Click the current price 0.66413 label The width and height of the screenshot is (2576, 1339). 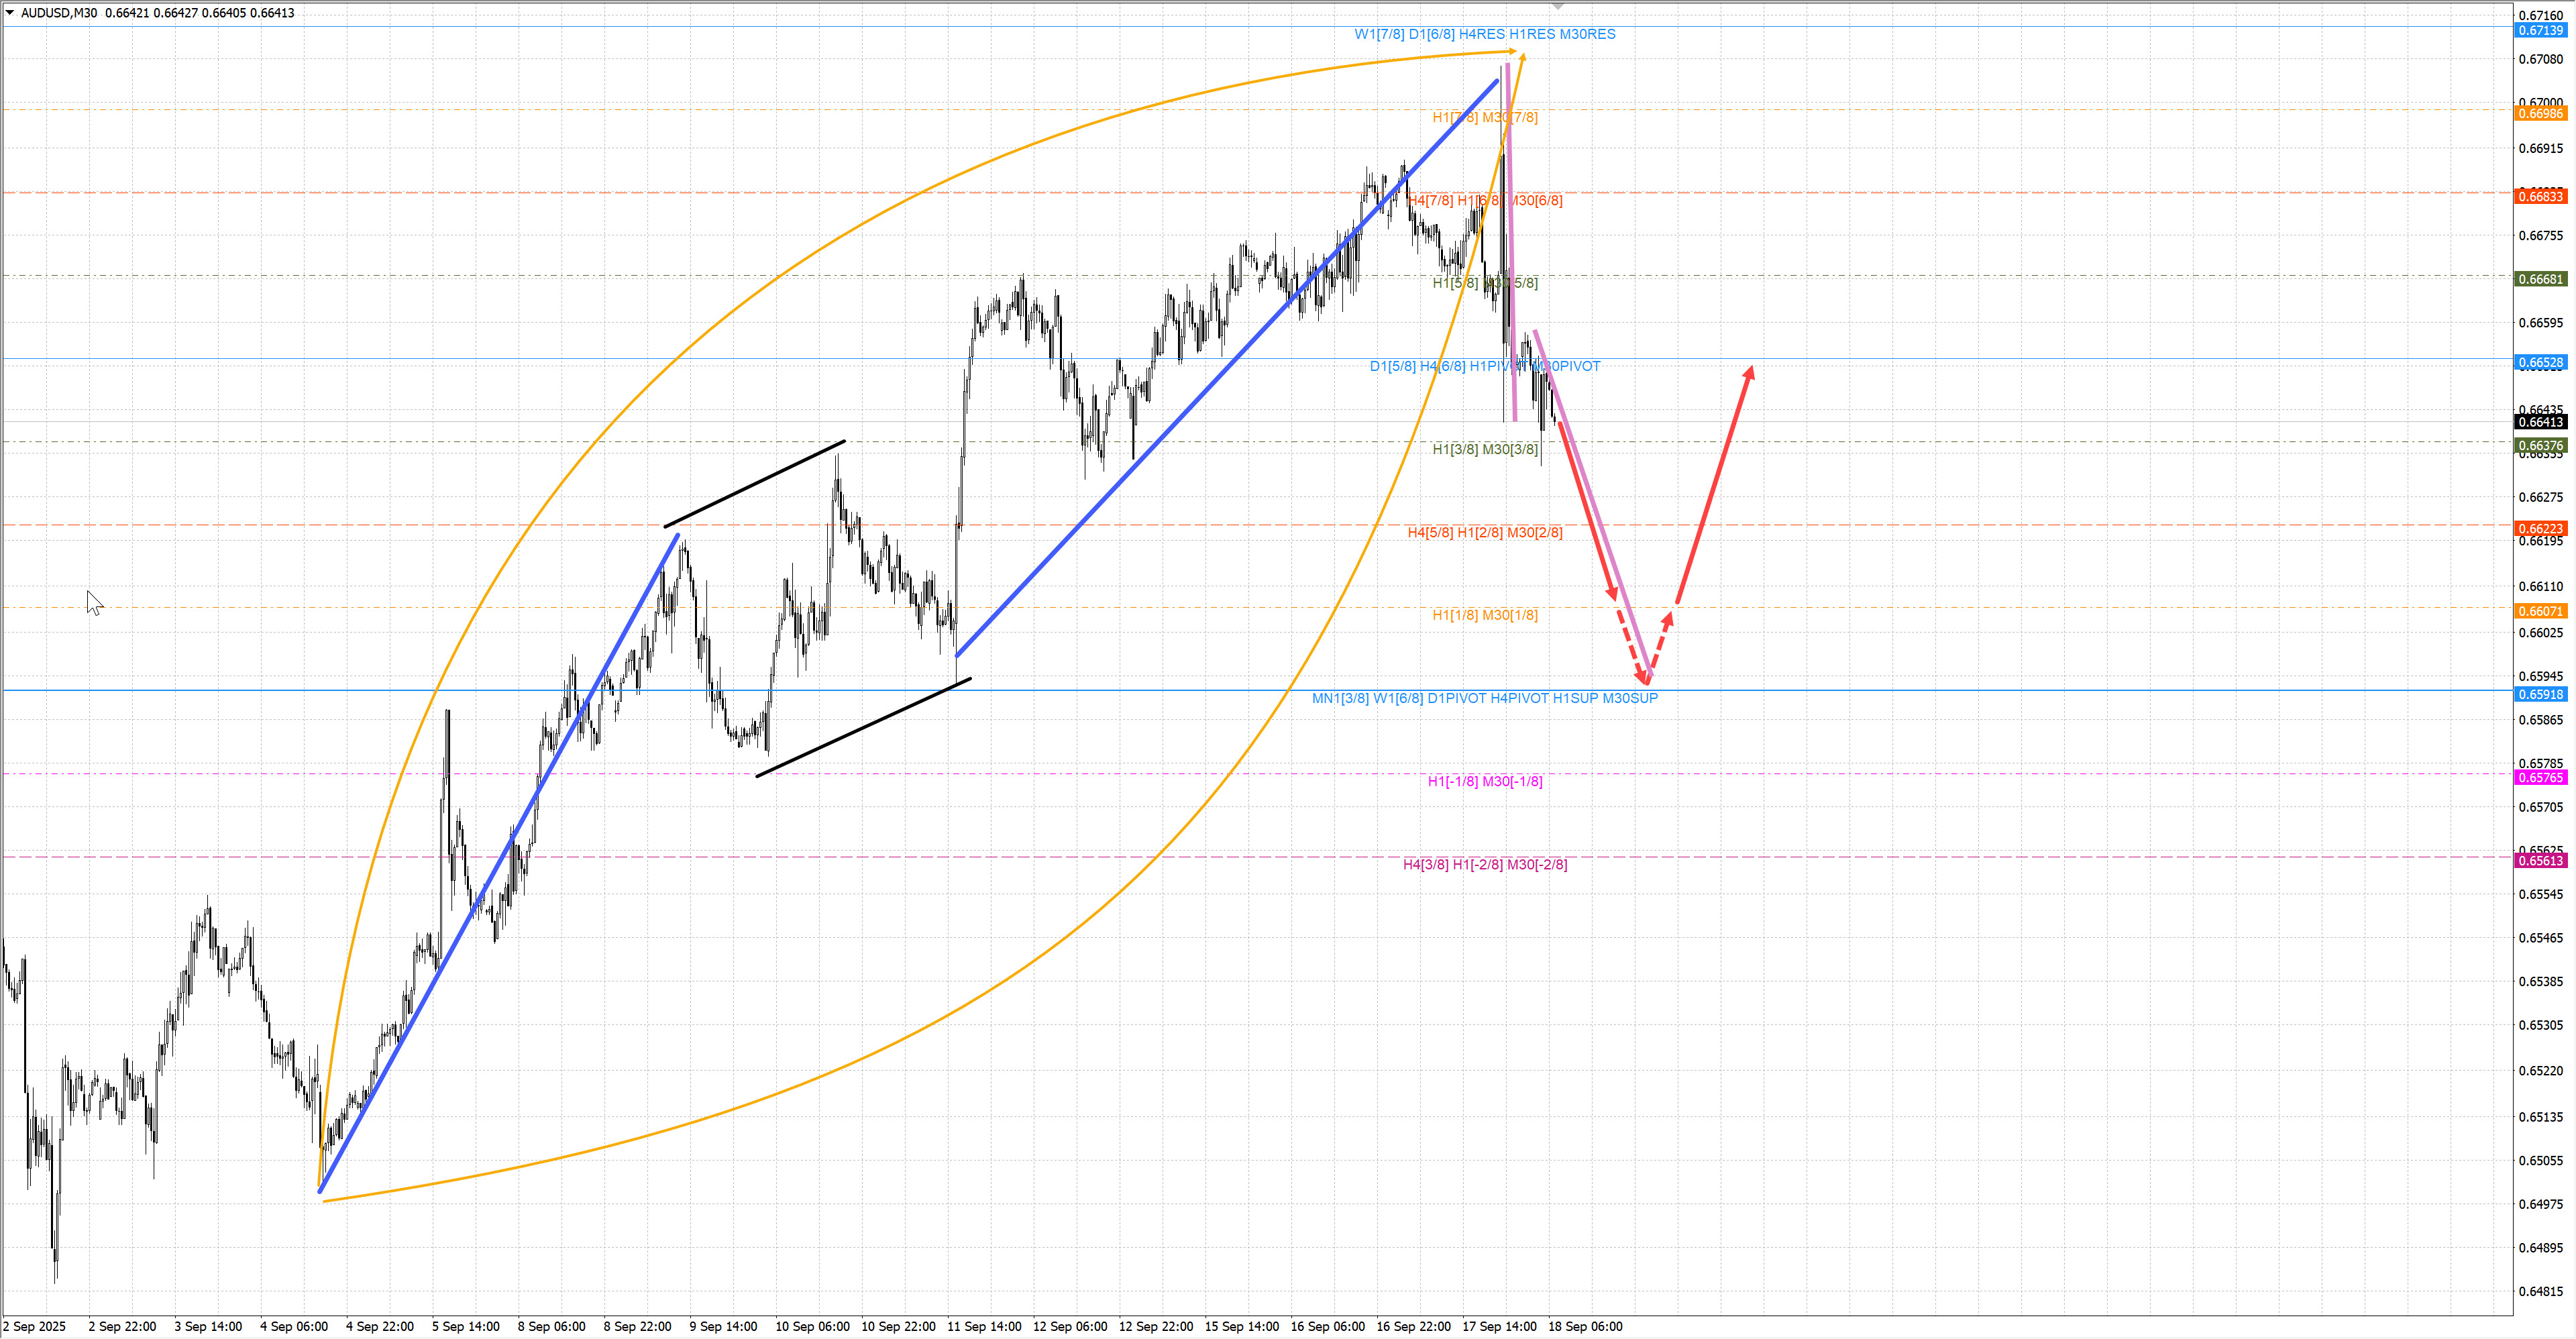coord(2540,422)
